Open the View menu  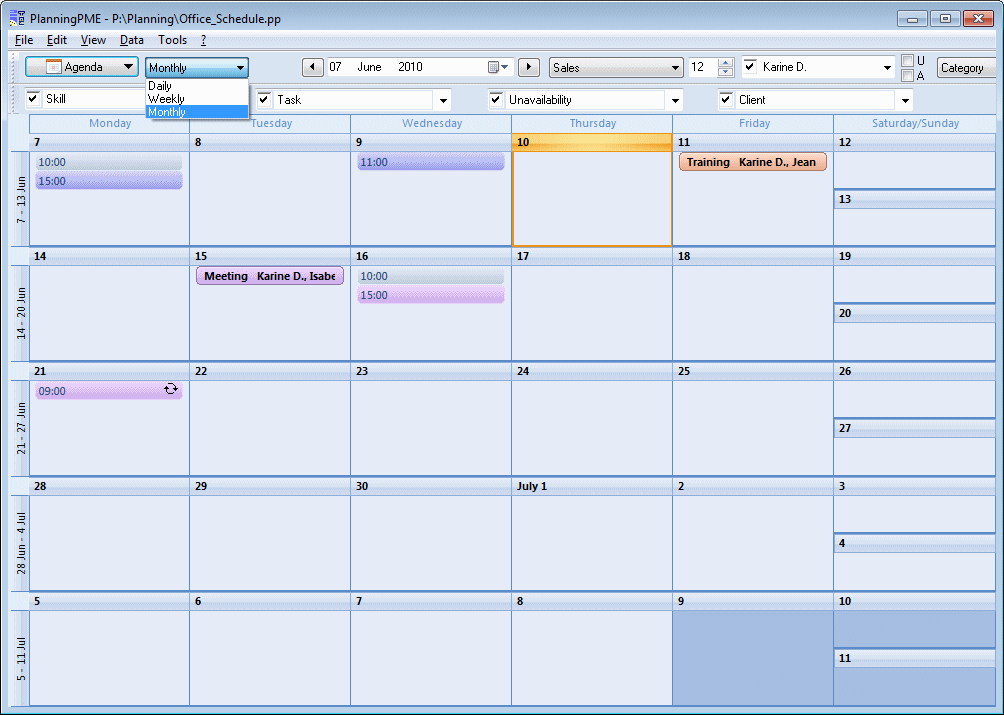click(93, 40)
